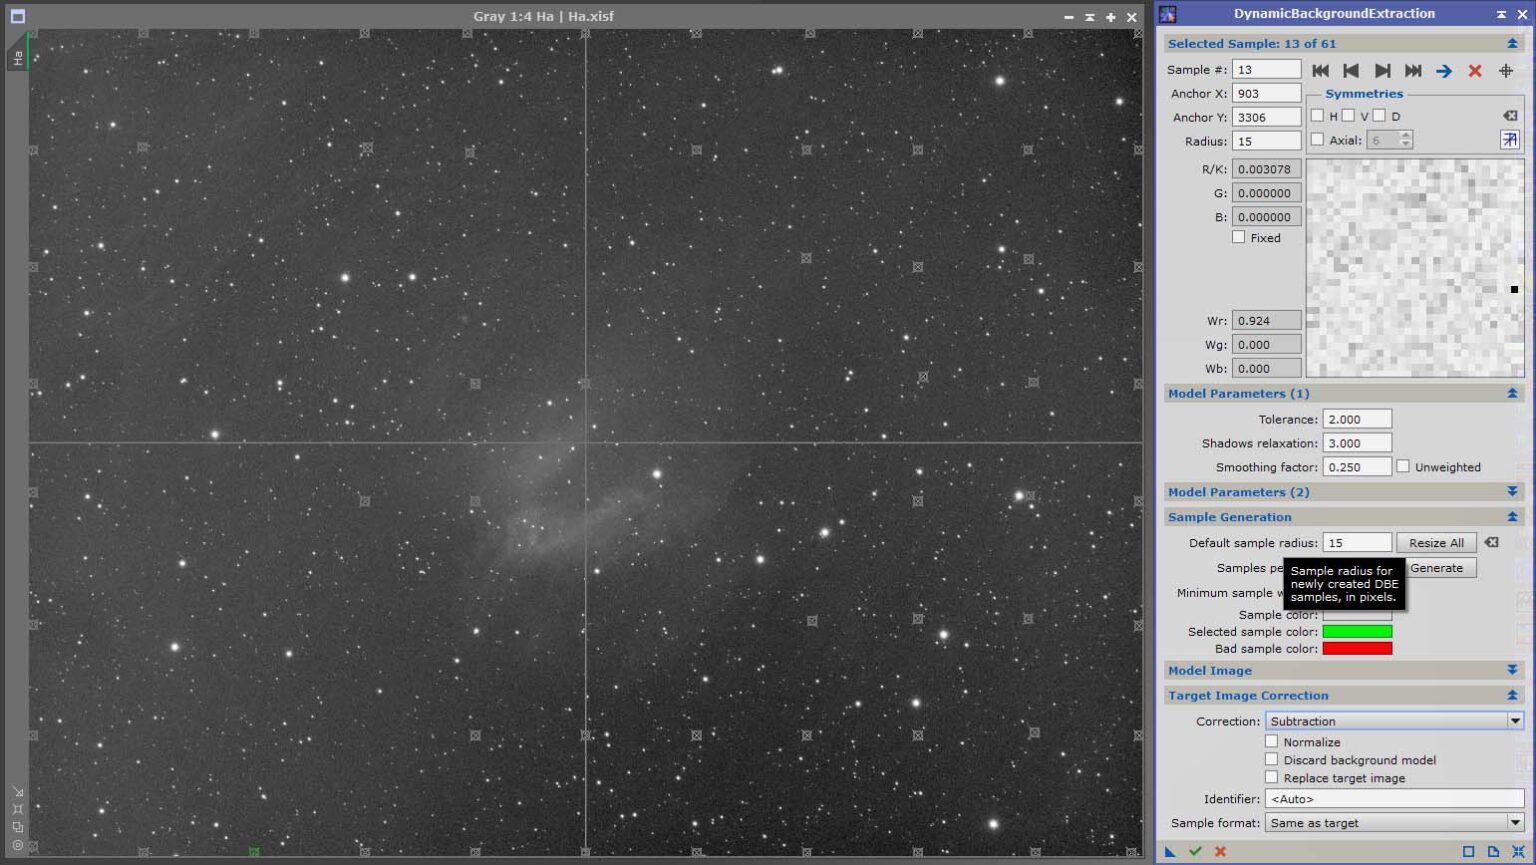
Task: Click the Resize All button
Action: 1436,542
